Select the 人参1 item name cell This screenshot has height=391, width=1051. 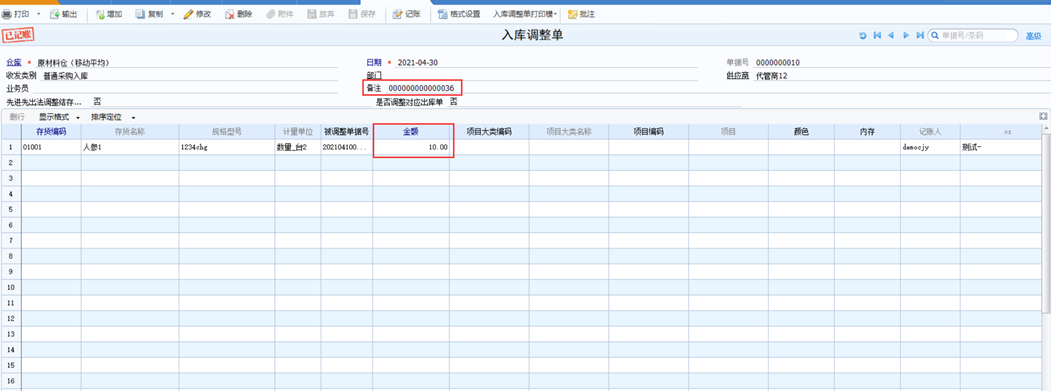(x=130, y=147)
